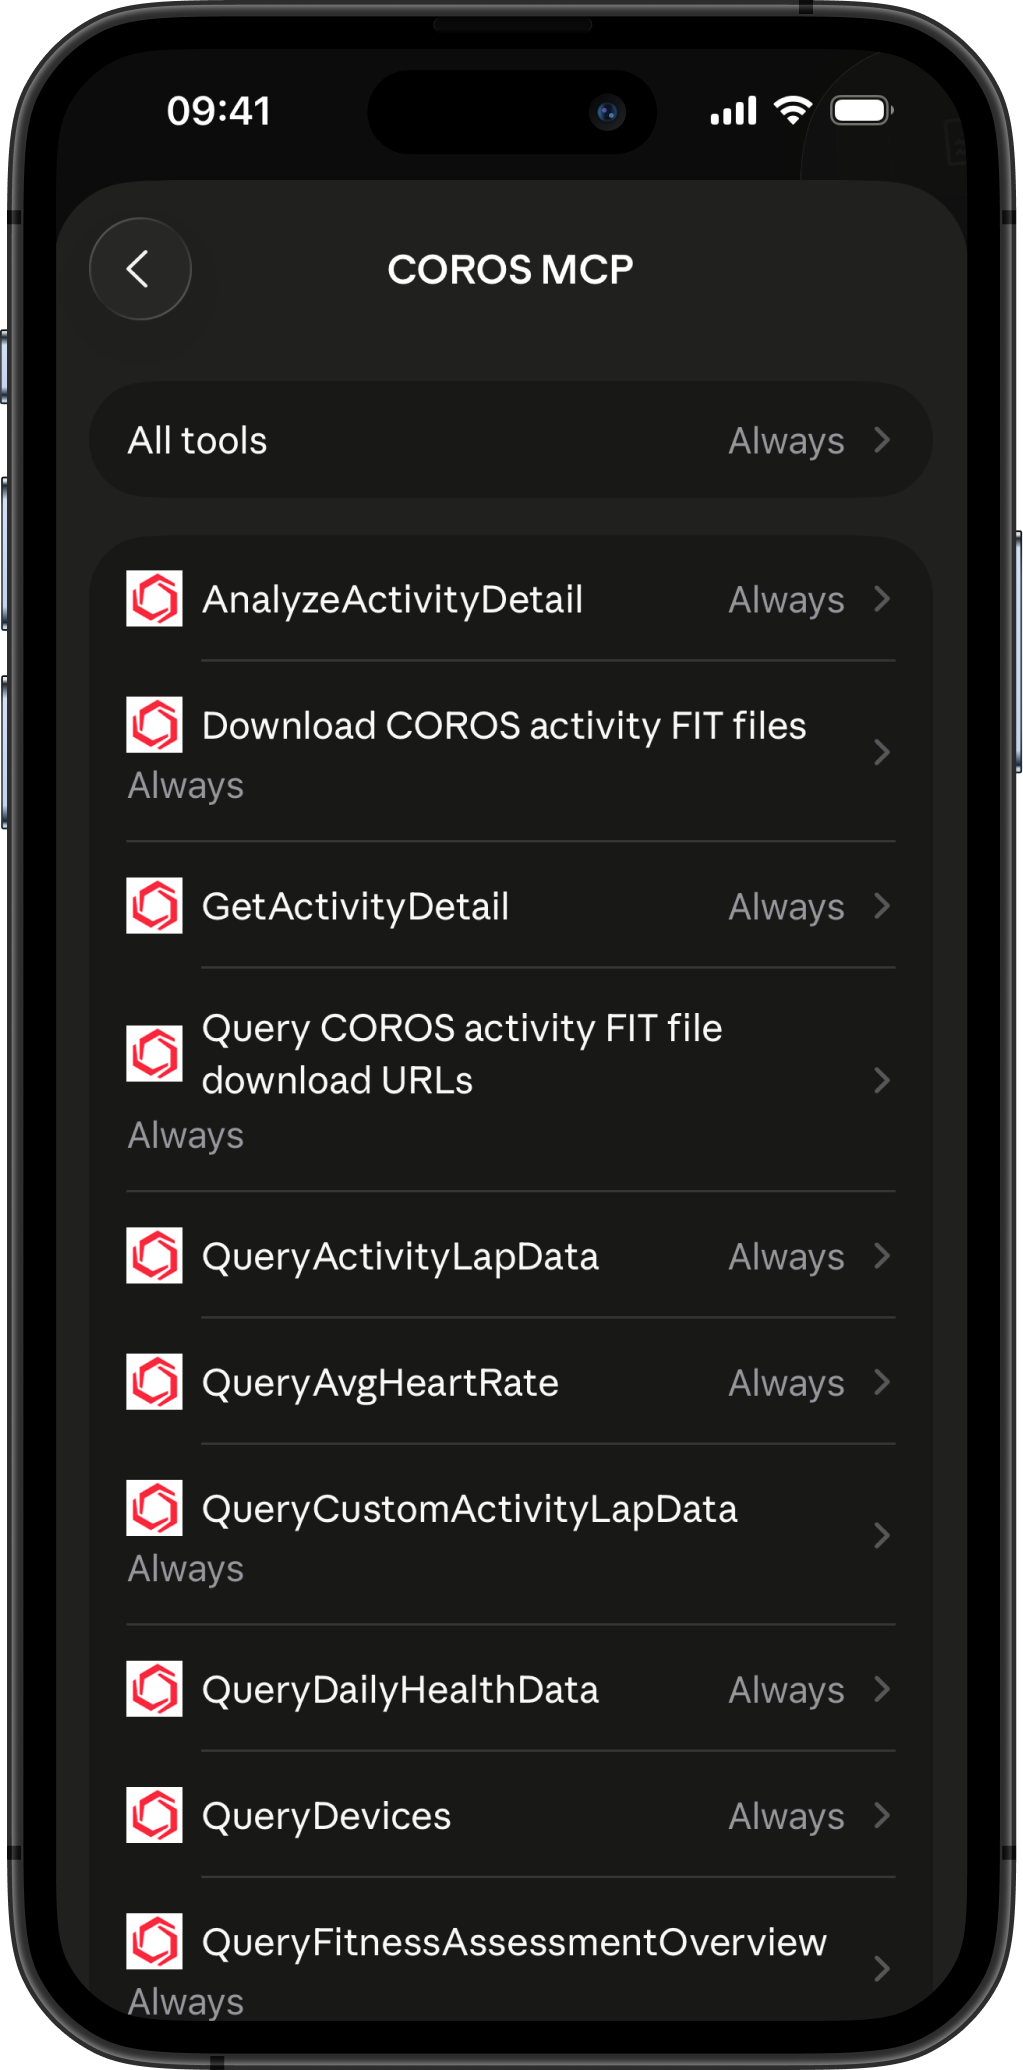Select the All tools label
This screenshot has height=2070, width=1023.
[x=198, y=440]
